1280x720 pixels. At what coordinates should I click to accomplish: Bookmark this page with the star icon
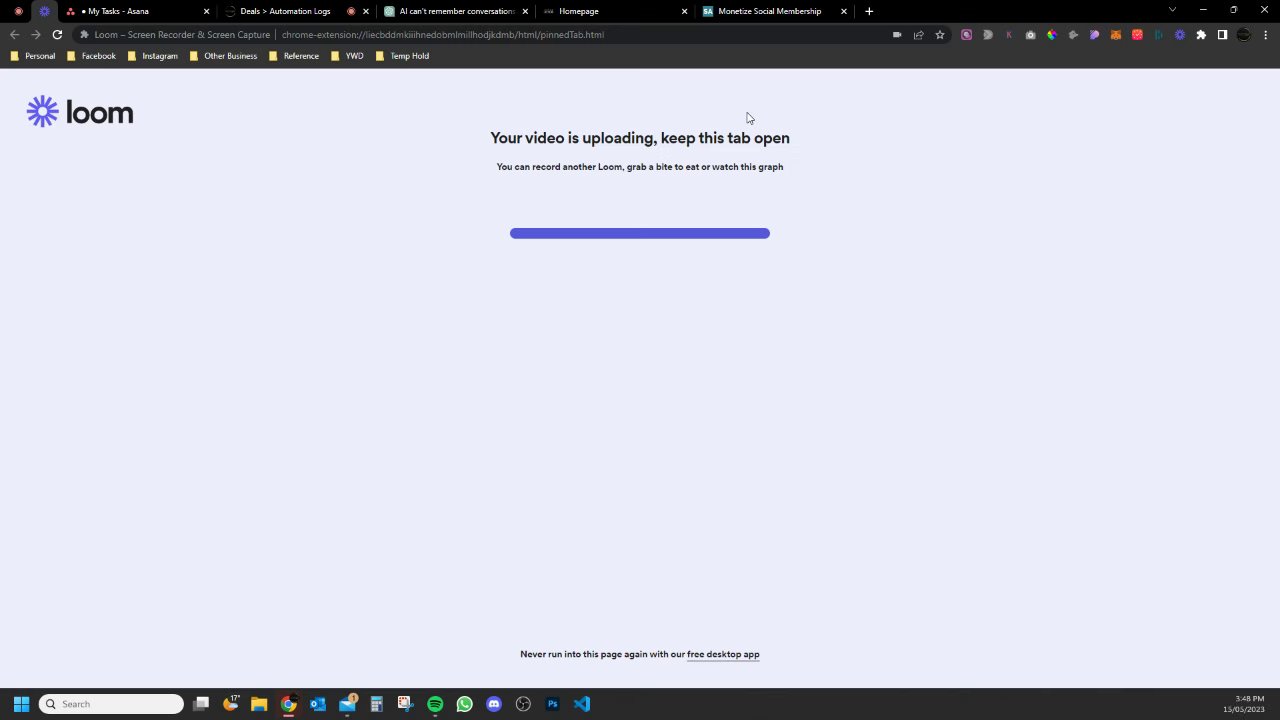click(x=940, y=35)
